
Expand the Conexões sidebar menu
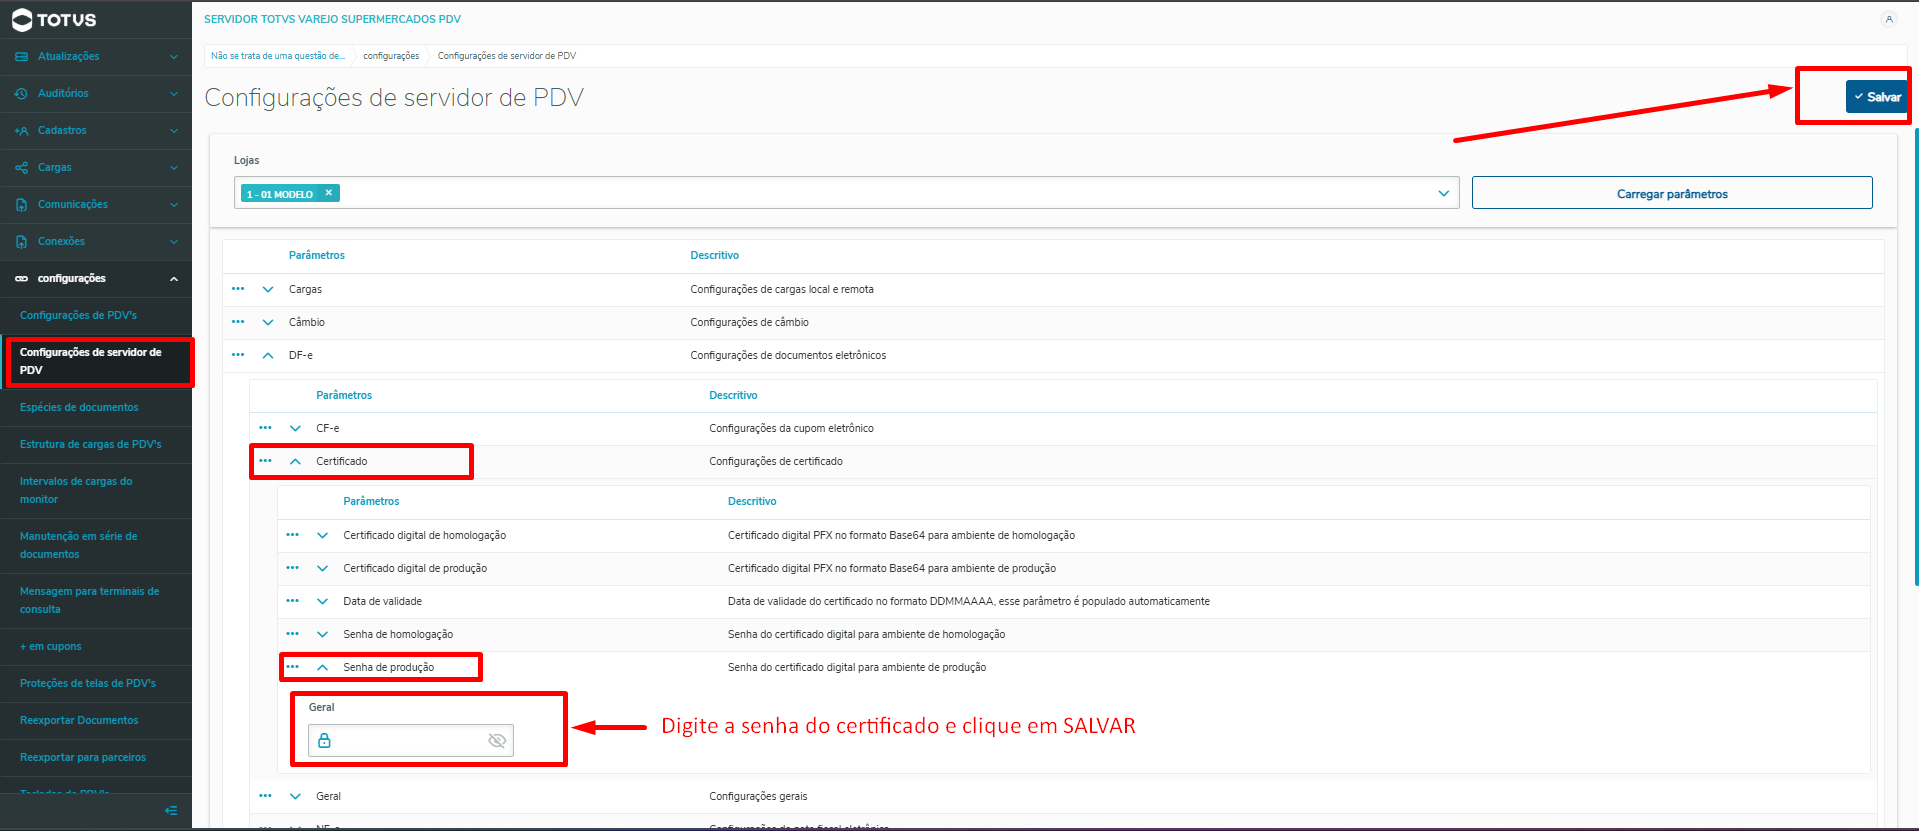click(x=174, y=242)
